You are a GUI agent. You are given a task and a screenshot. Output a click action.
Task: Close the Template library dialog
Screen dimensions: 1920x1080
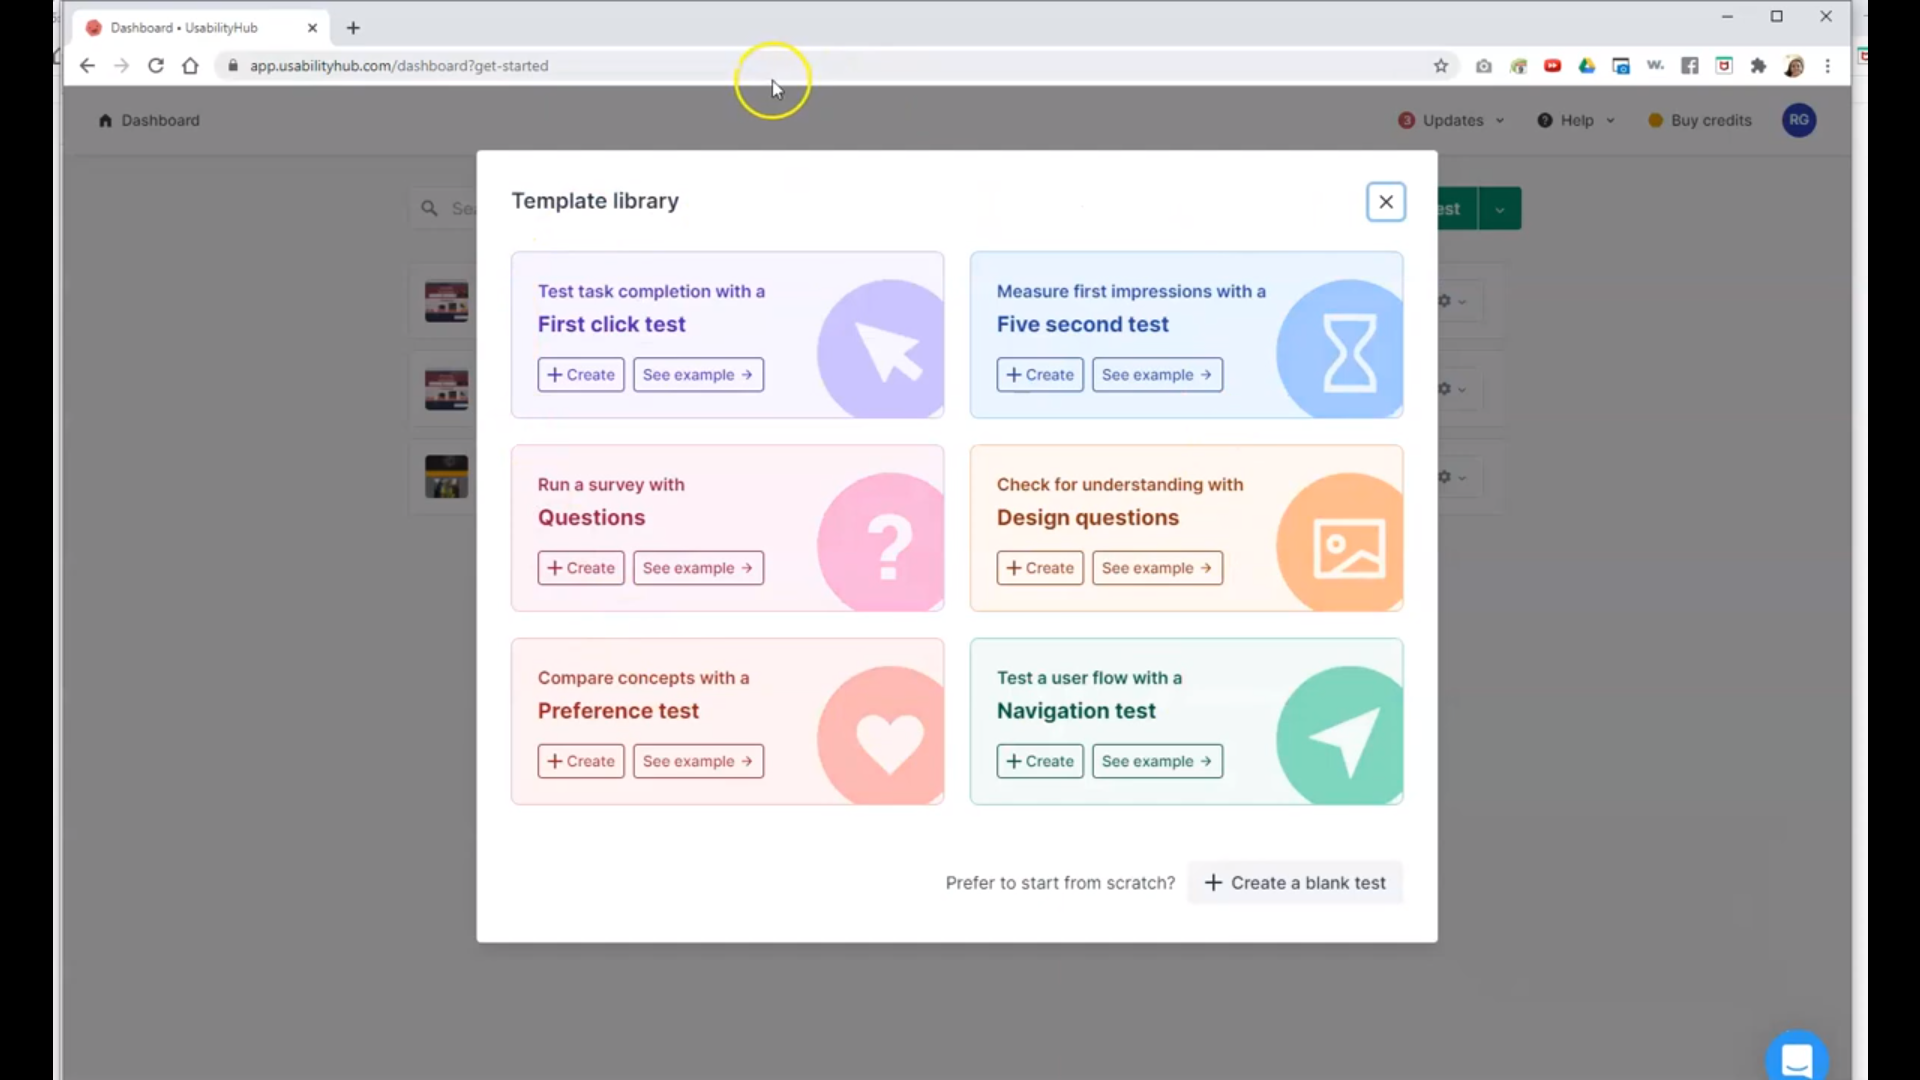[1385, 202]
